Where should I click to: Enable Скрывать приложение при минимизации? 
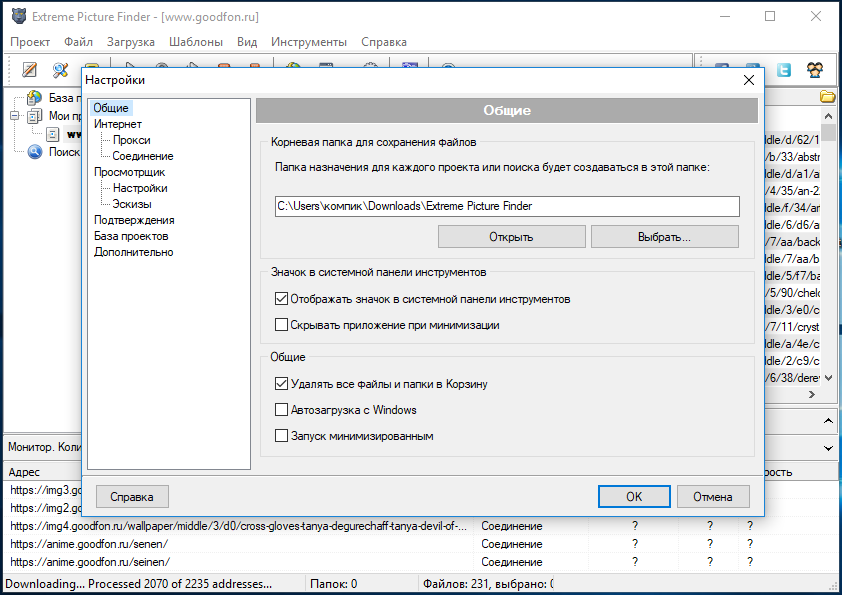click(x=281, y=324)
